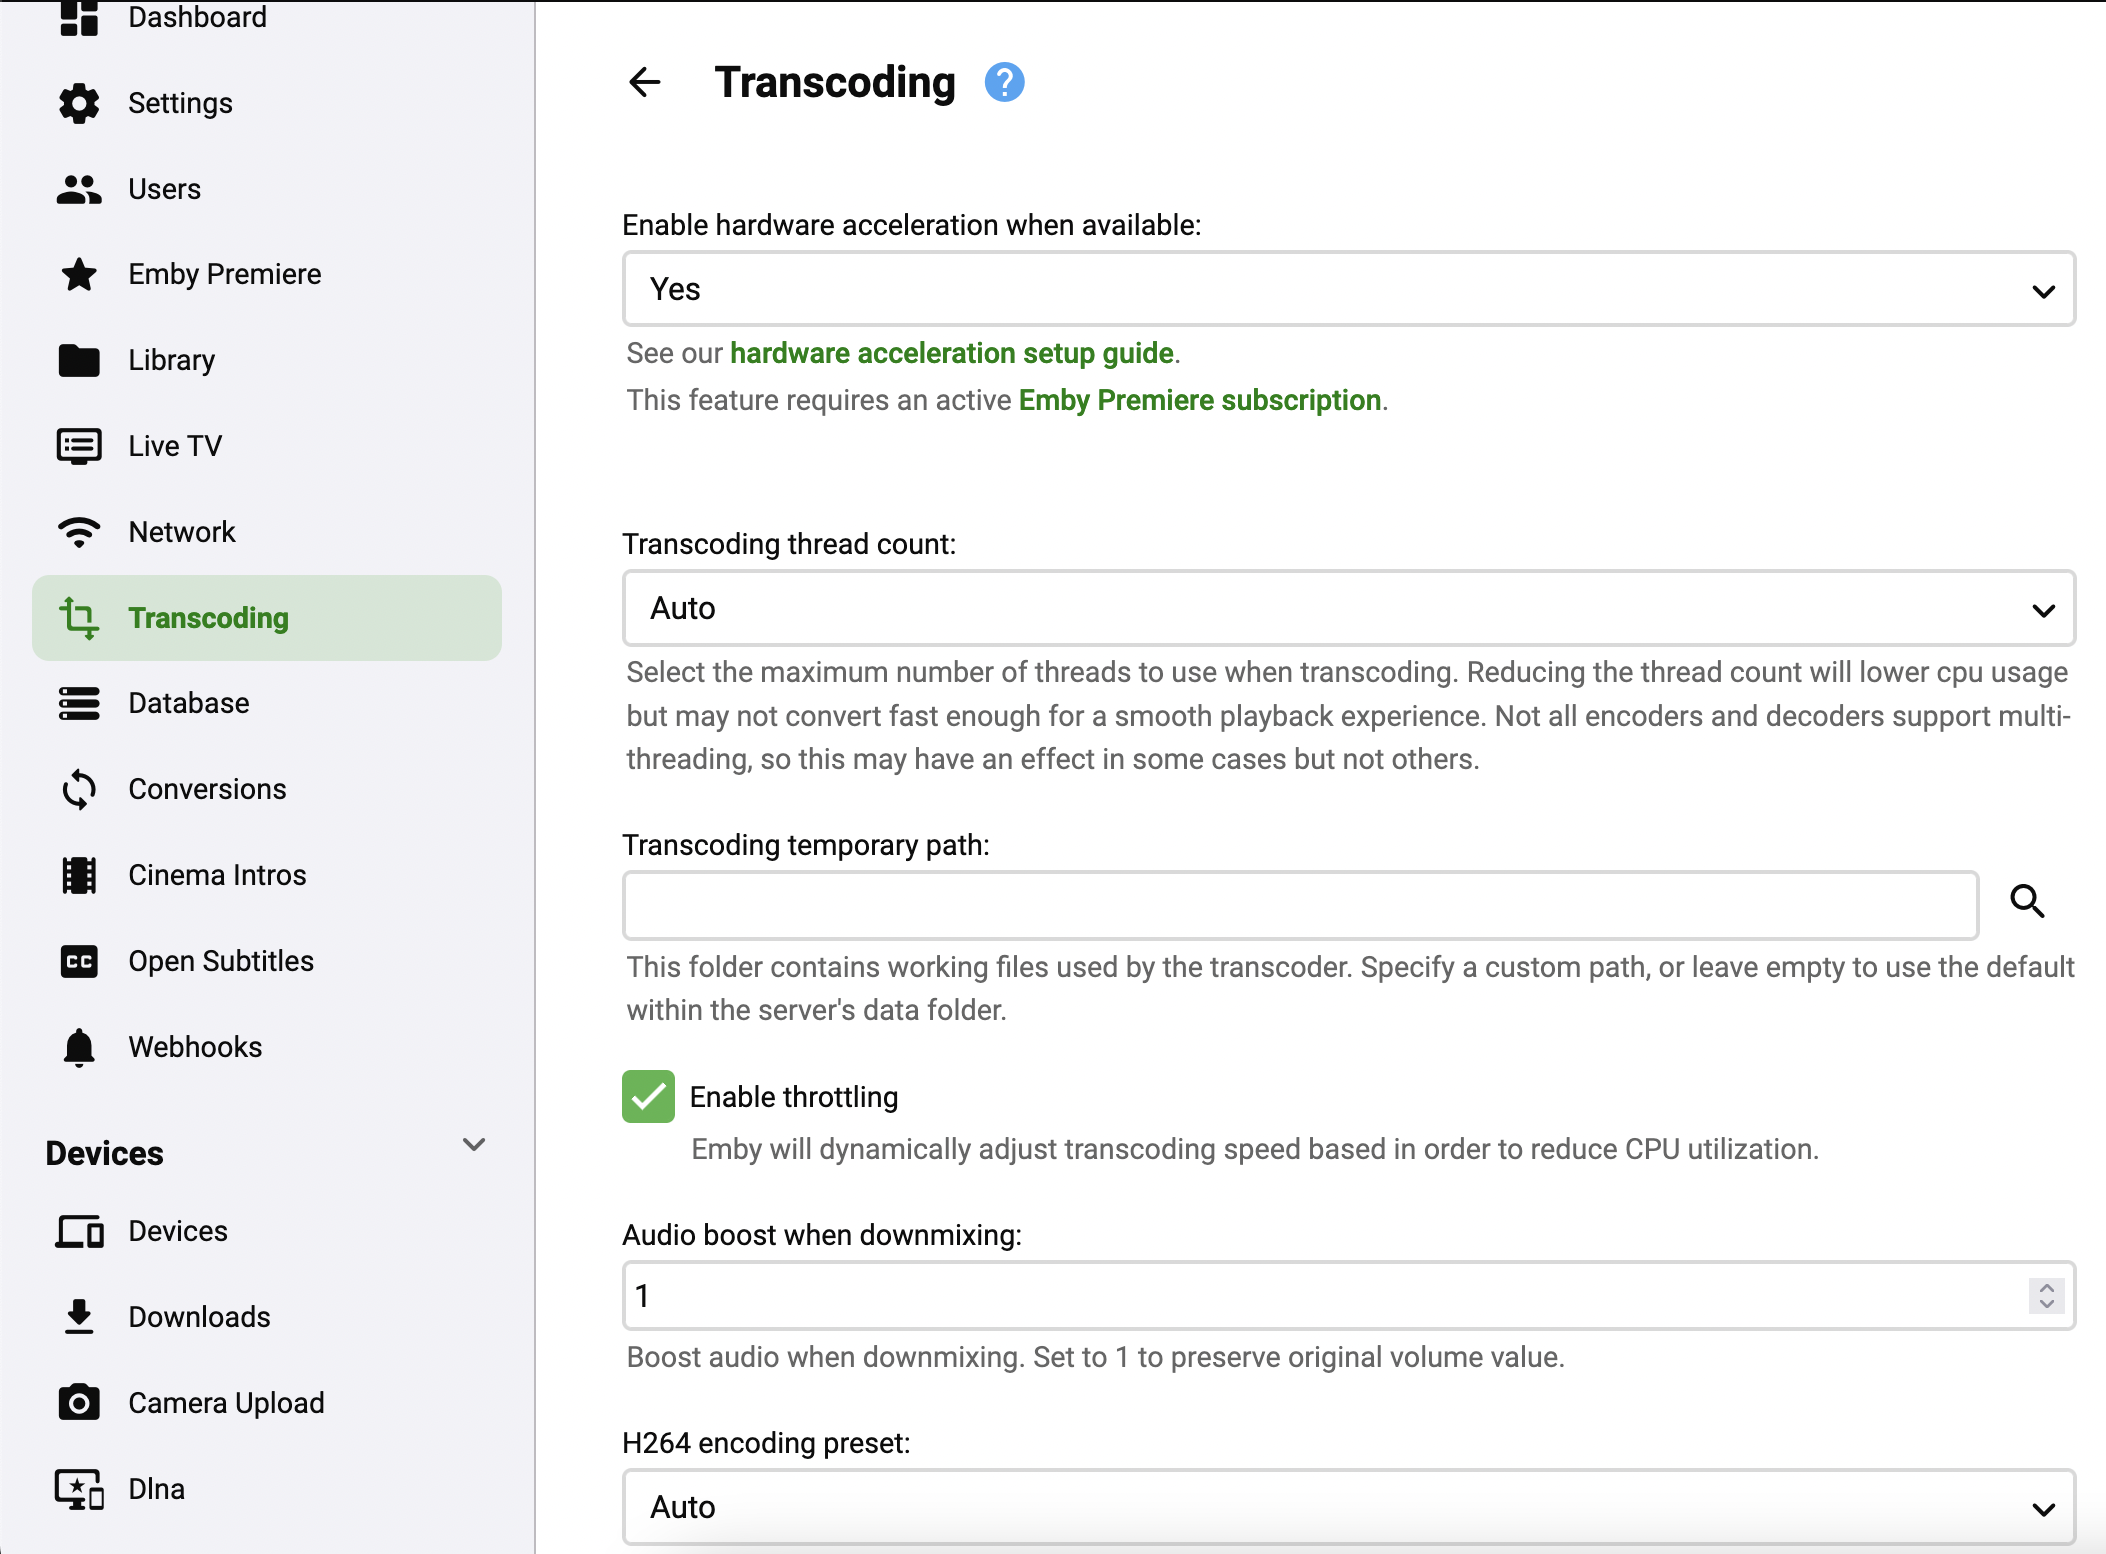Open the Transcoding help question icon
Viewport: 2106px width, 1554px height.
[1004, 82]
